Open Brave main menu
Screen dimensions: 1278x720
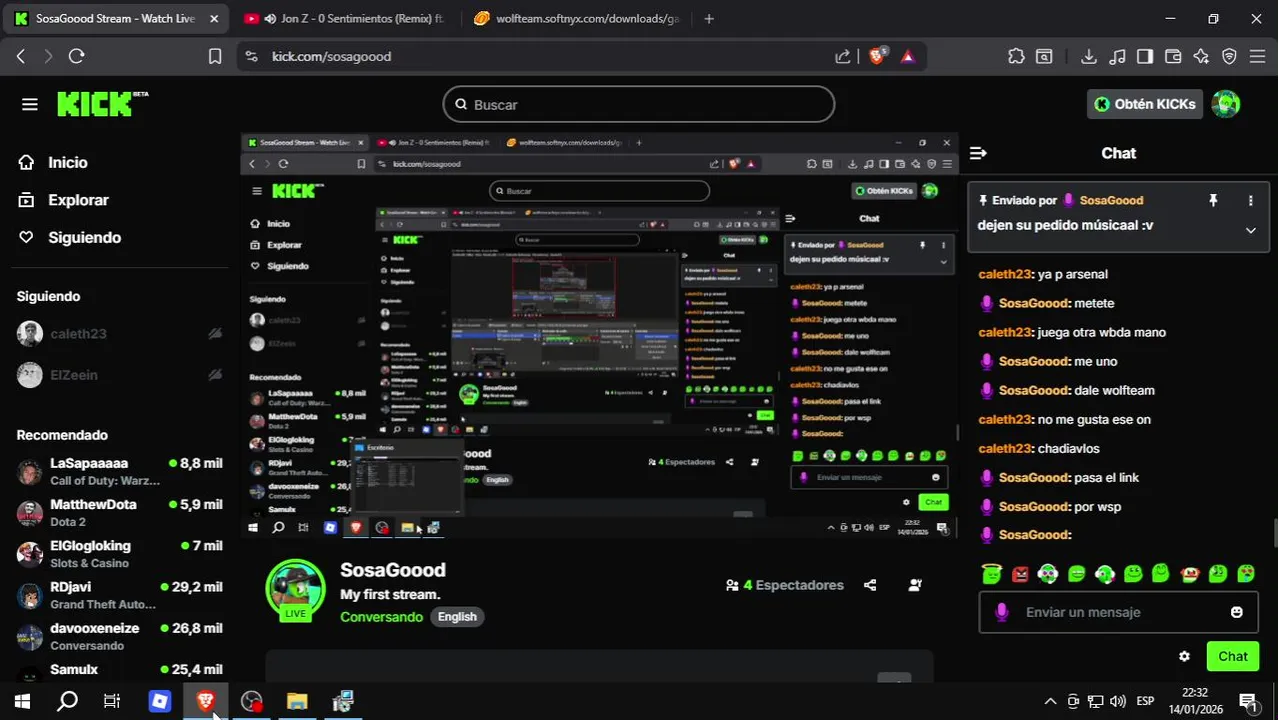point(1257,56)
